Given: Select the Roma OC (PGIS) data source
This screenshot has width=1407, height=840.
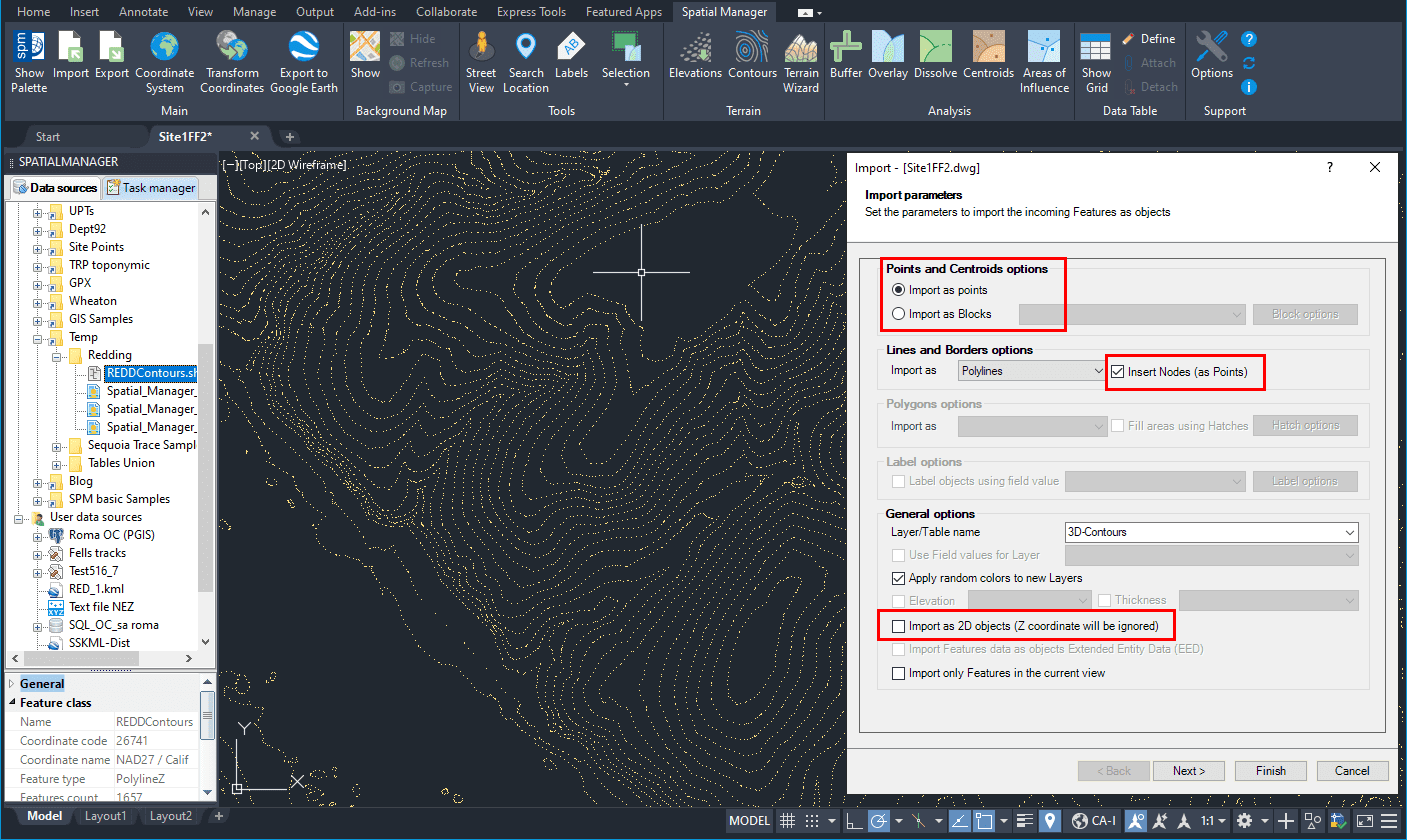Looking at the screenshot, I should (111, 535).
